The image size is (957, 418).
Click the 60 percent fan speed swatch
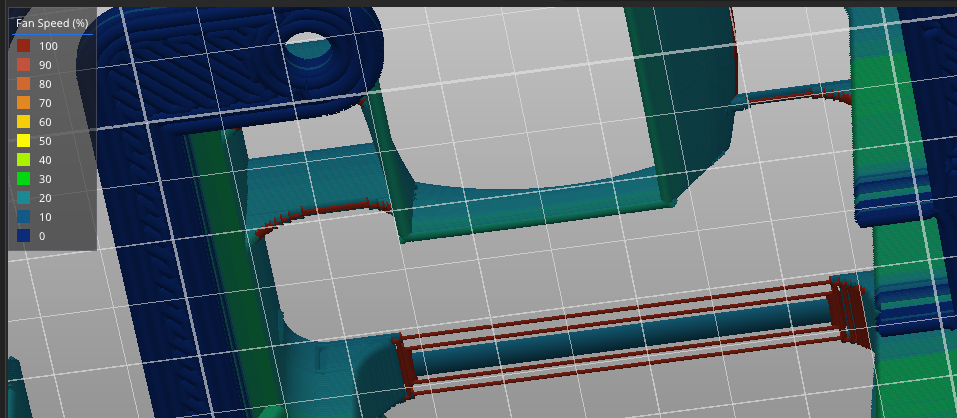23,121
